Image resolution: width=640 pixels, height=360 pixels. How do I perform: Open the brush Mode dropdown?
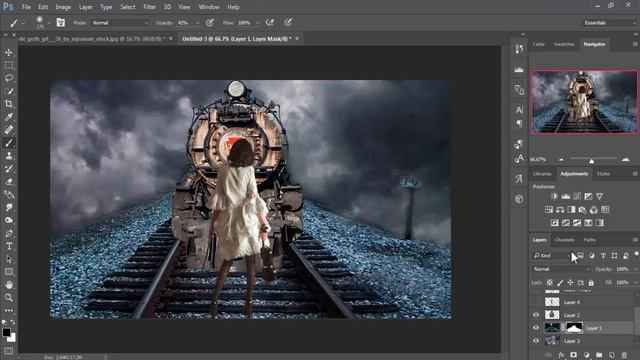pos(120,23)
